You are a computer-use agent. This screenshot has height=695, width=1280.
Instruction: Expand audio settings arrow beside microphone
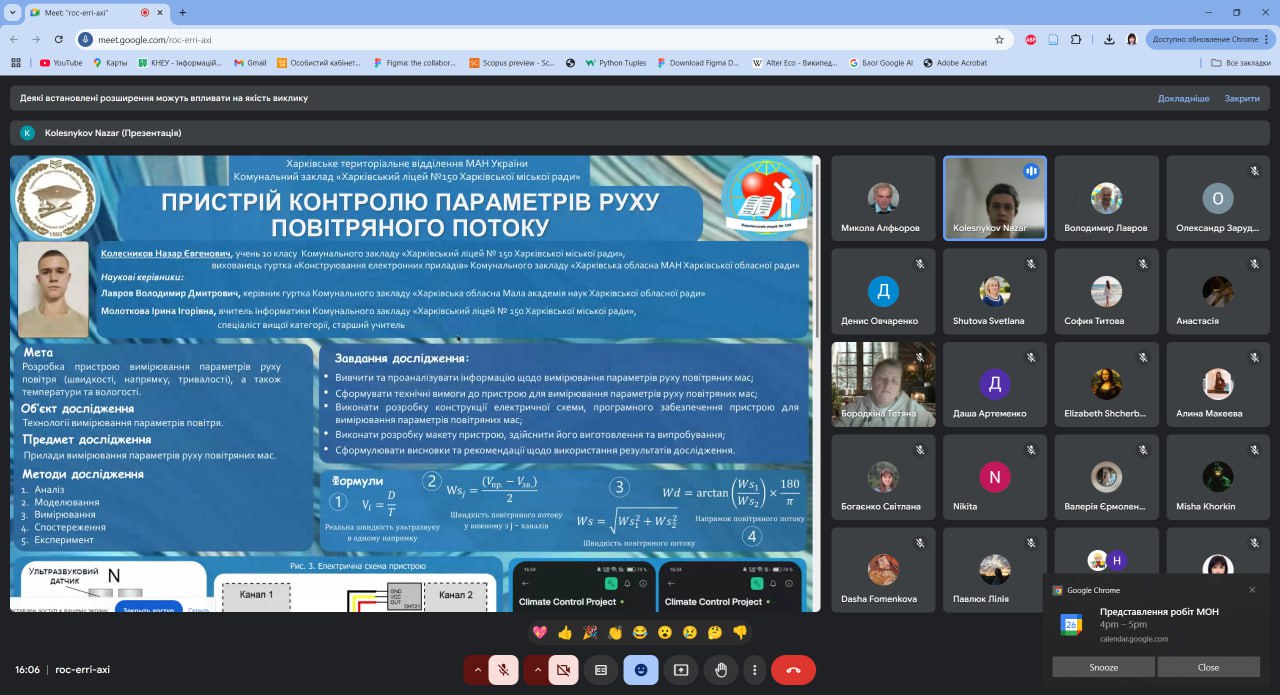[x=477, y=670]
